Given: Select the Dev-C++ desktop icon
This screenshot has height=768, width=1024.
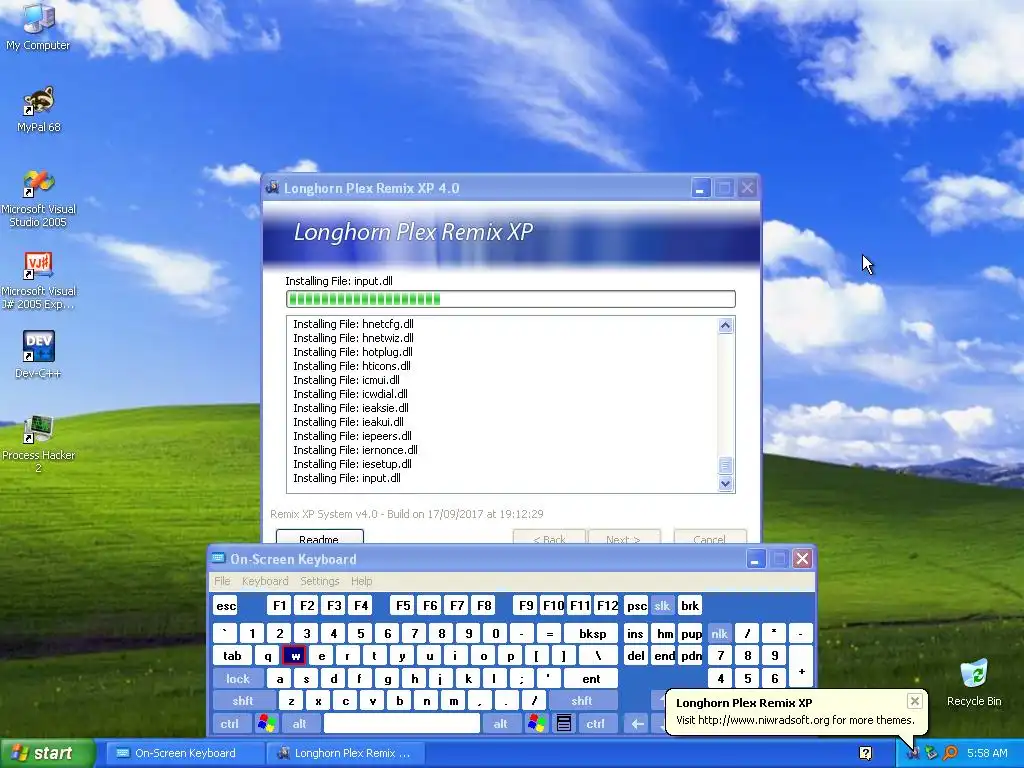Looking at the screenshot, I should 38,355.
